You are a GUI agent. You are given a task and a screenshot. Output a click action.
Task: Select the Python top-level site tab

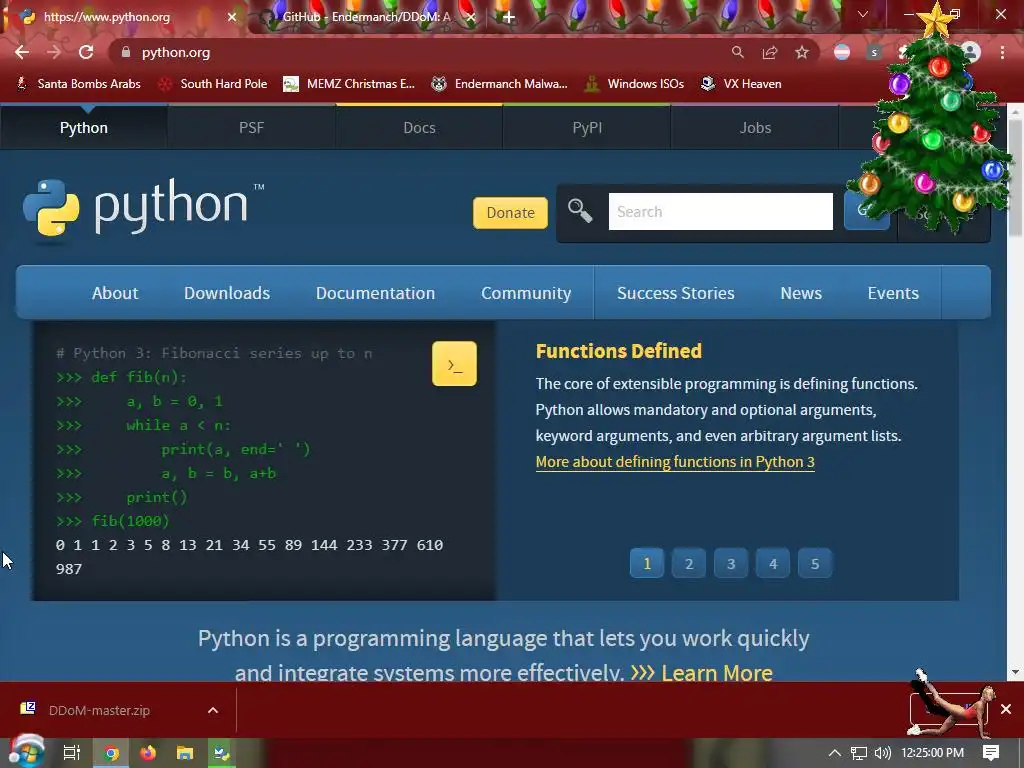tap(84, 127)
